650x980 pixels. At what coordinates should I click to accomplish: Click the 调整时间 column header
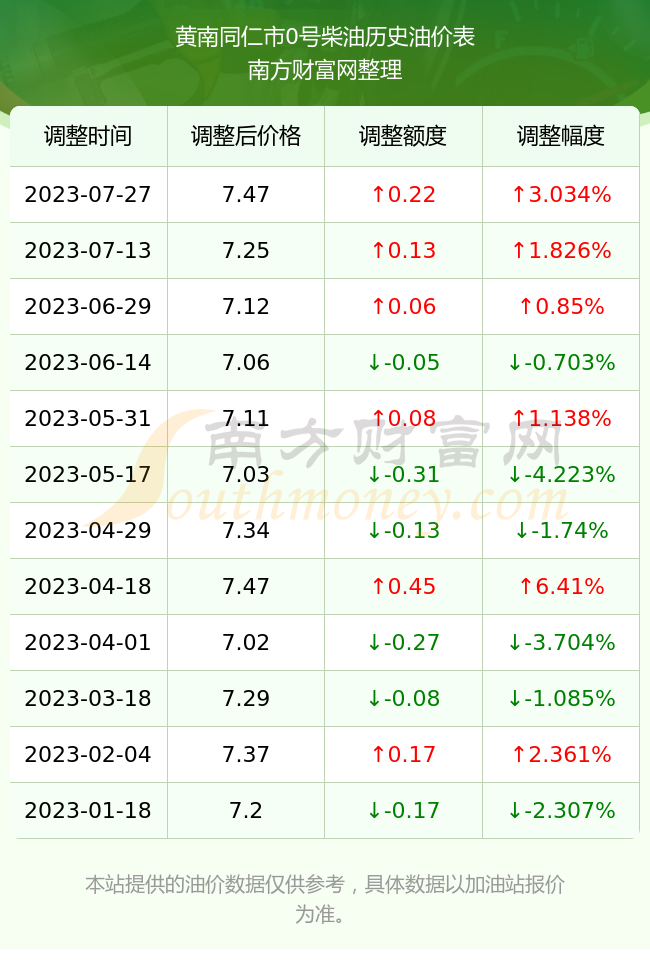(88, 136)
